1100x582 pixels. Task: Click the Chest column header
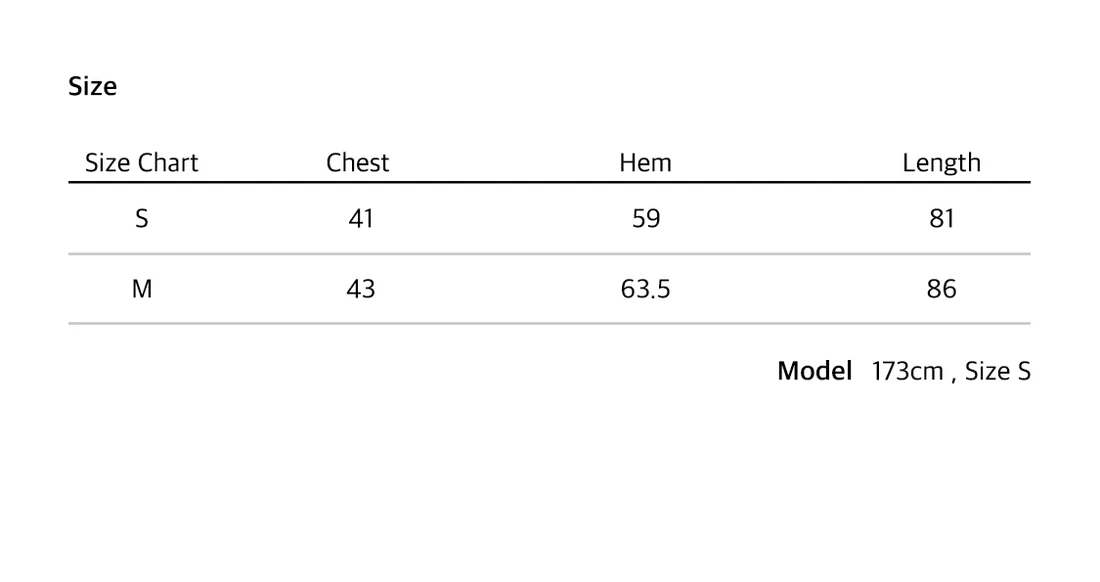point(357,163)
